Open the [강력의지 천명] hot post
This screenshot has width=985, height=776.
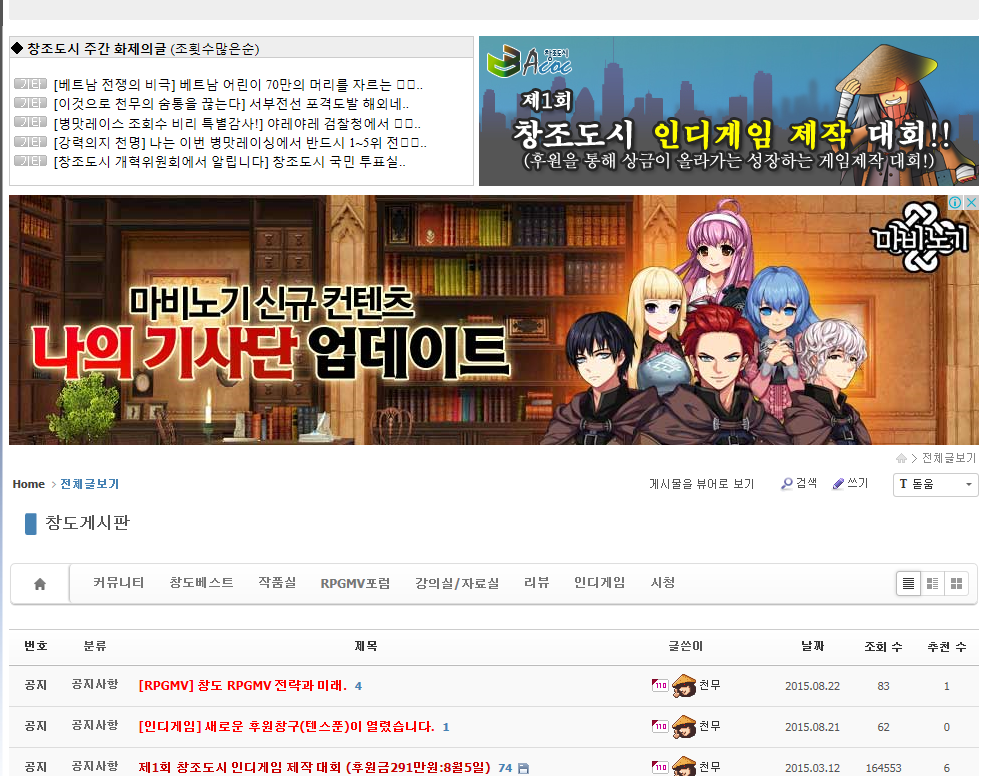tap(240, 143)
